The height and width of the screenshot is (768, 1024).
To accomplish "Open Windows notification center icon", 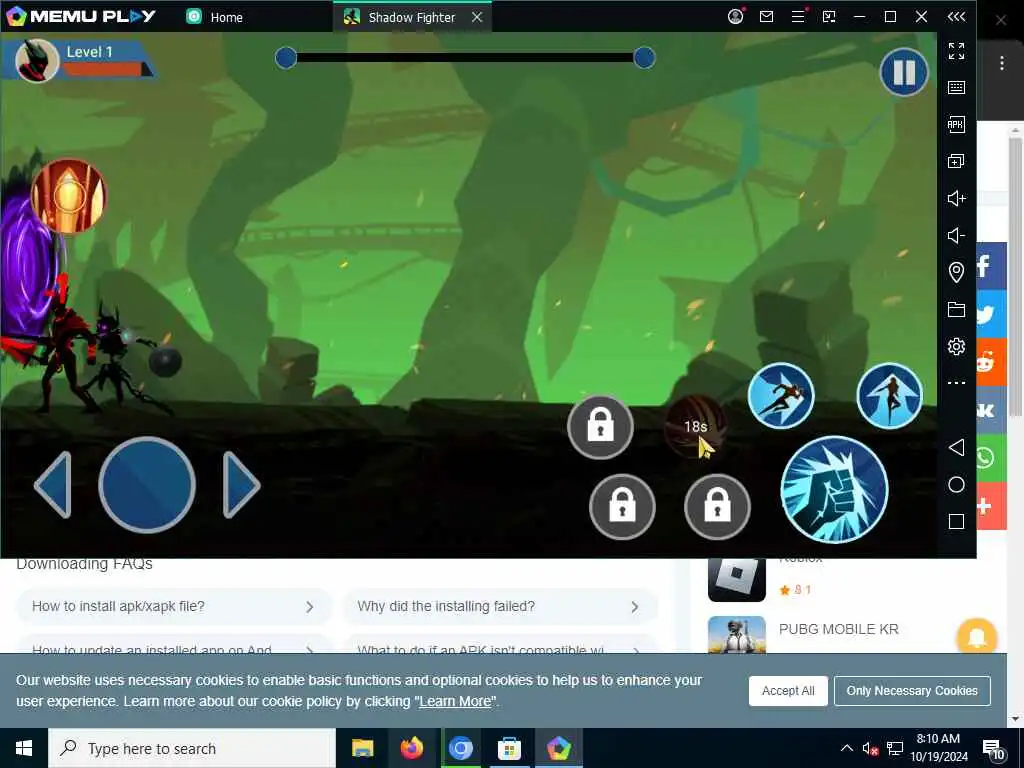I will (993, 749).
